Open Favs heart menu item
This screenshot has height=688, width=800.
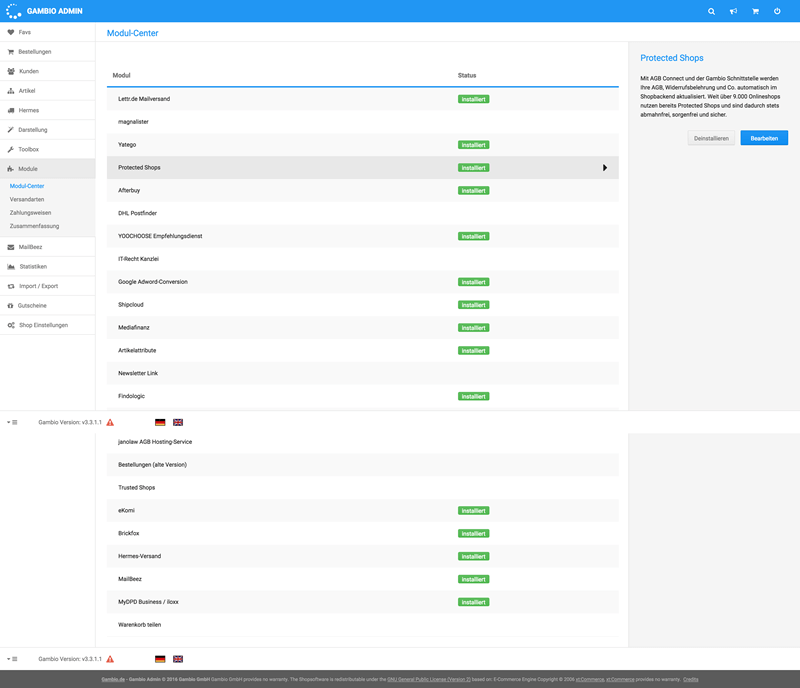point(47,32)
